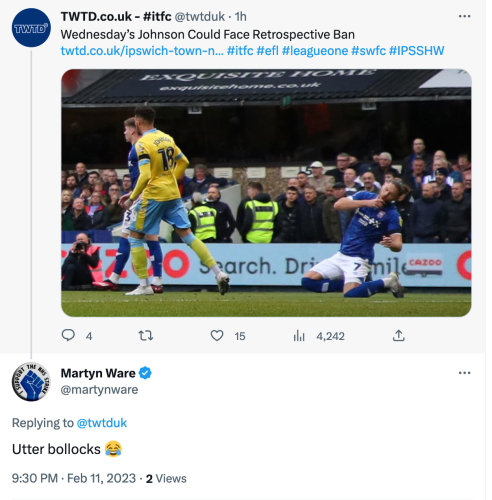This screenshot has width=492, height=500.
Task: Open the TWTD round profile avatar
Action: (31, 28)
